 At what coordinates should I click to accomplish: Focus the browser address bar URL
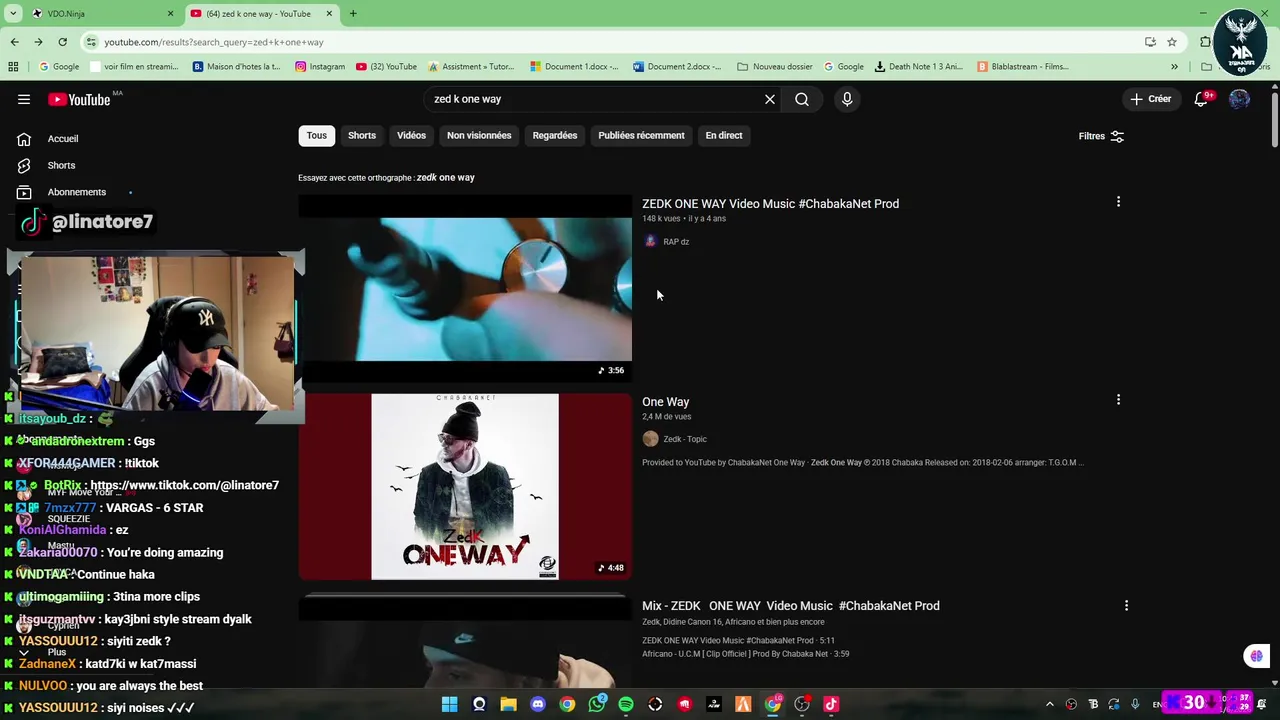[x=214, y=42]
